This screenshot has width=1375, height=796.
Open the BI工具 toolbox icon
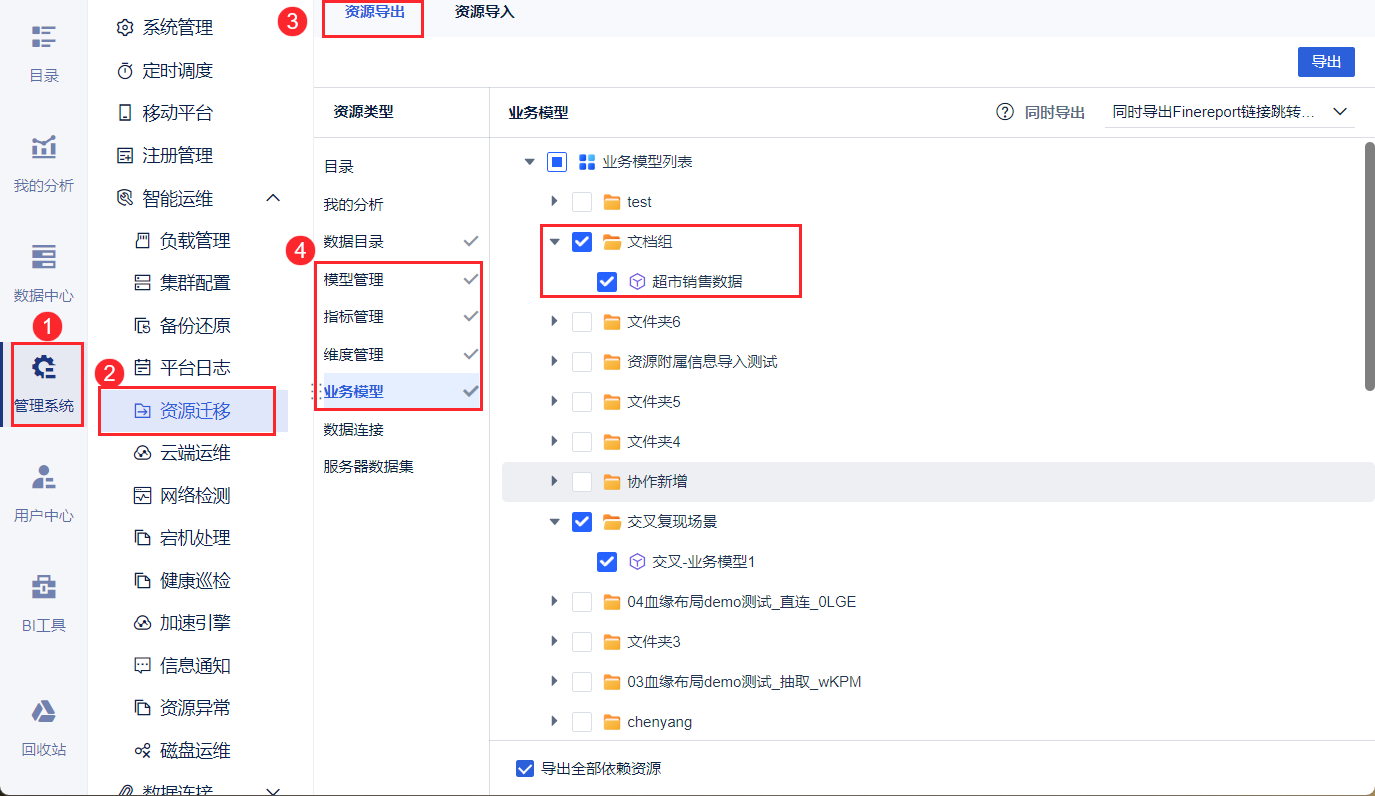pos(43,587)
